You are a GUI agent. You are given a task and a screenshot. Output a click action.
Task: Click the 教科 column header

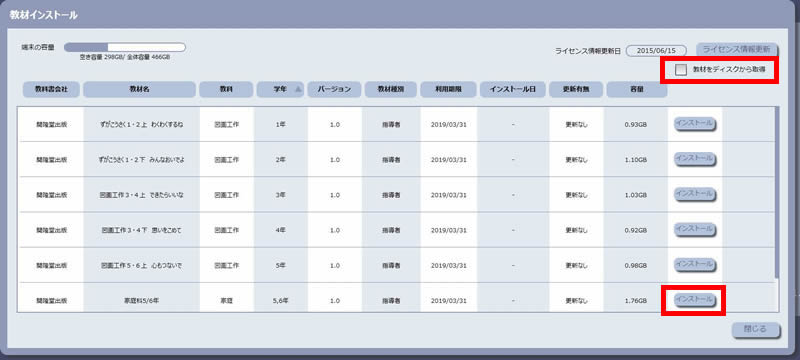[226, 89]
